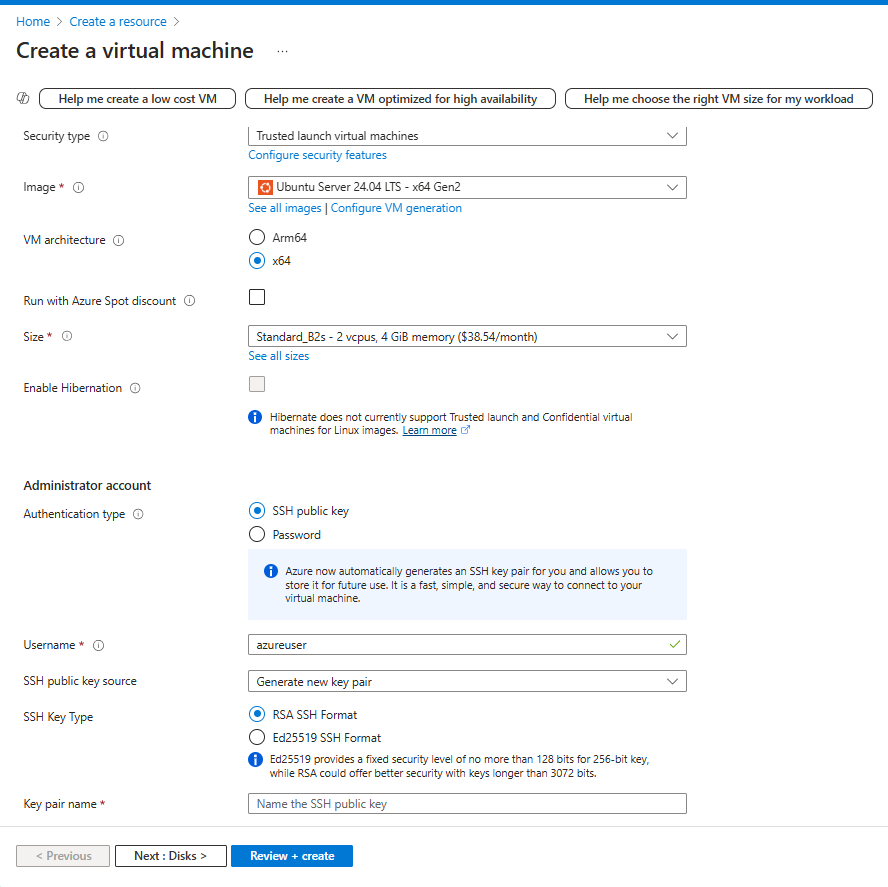Click Help me choose the right VM size

pyautogui.click(x=719, y=99)
